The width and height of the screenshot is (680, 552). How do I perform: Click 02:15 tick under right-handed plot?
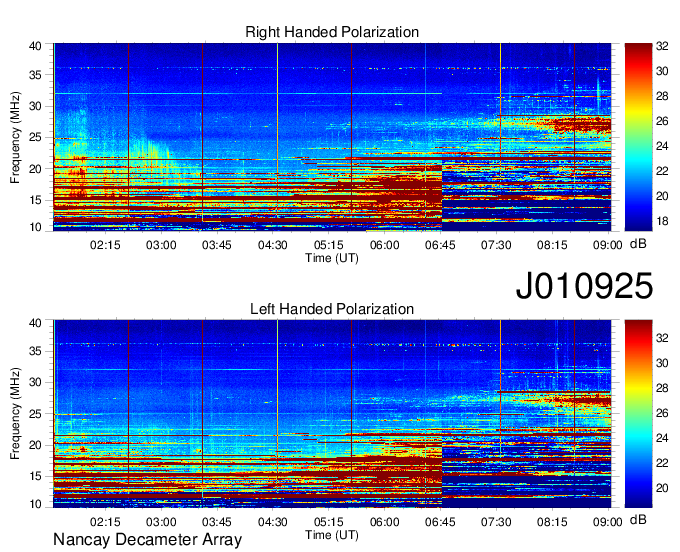tap(105, 245)
